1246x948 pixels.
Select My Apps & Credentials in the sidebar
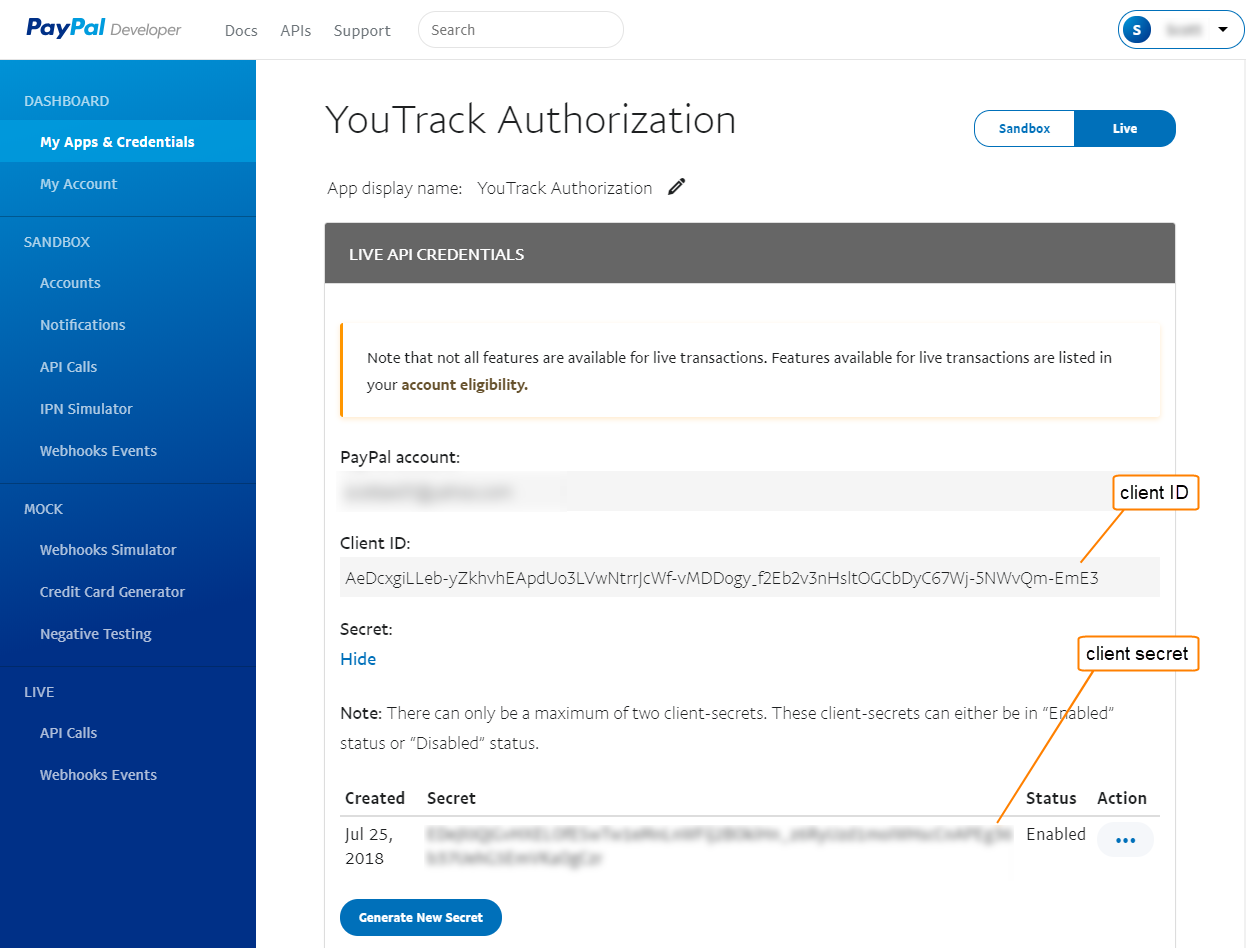(117, 141)
